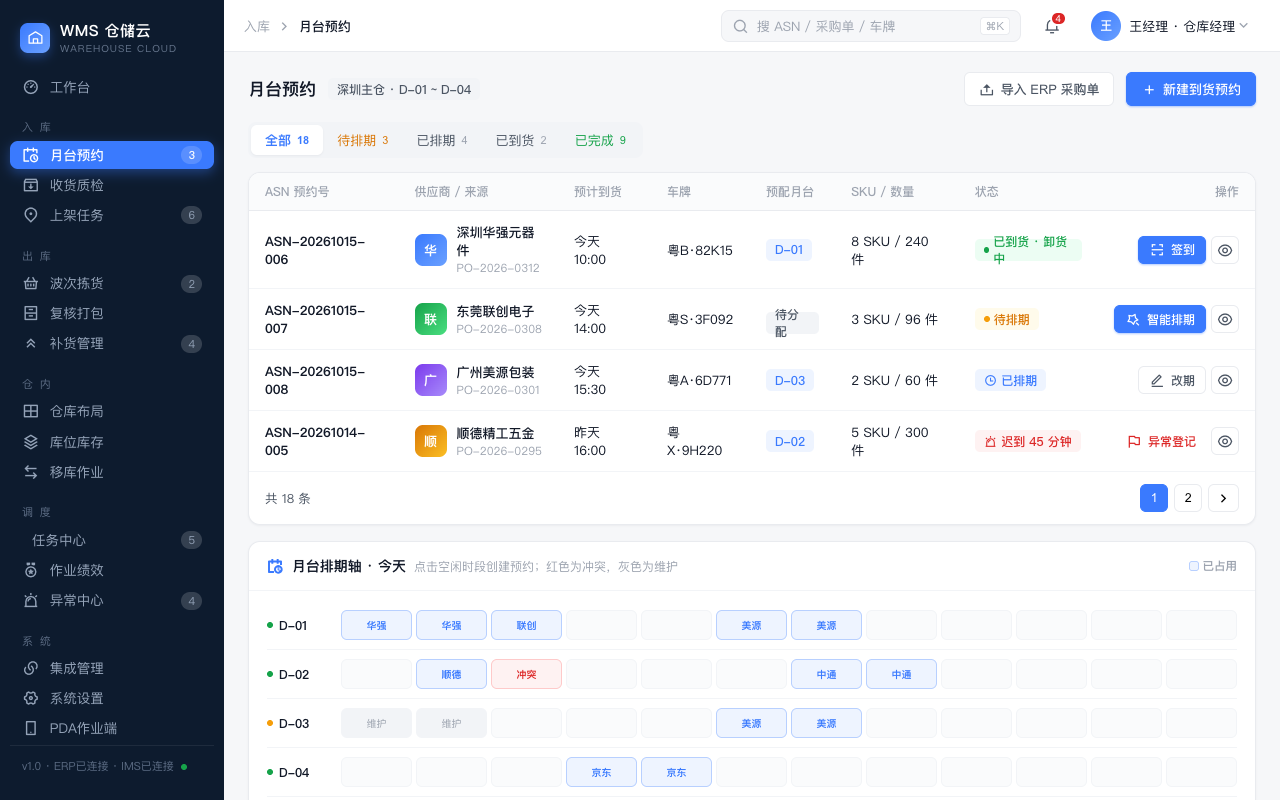Open the 工作台 dashboard
The image size is (1280, 800).
click(112, 87)
